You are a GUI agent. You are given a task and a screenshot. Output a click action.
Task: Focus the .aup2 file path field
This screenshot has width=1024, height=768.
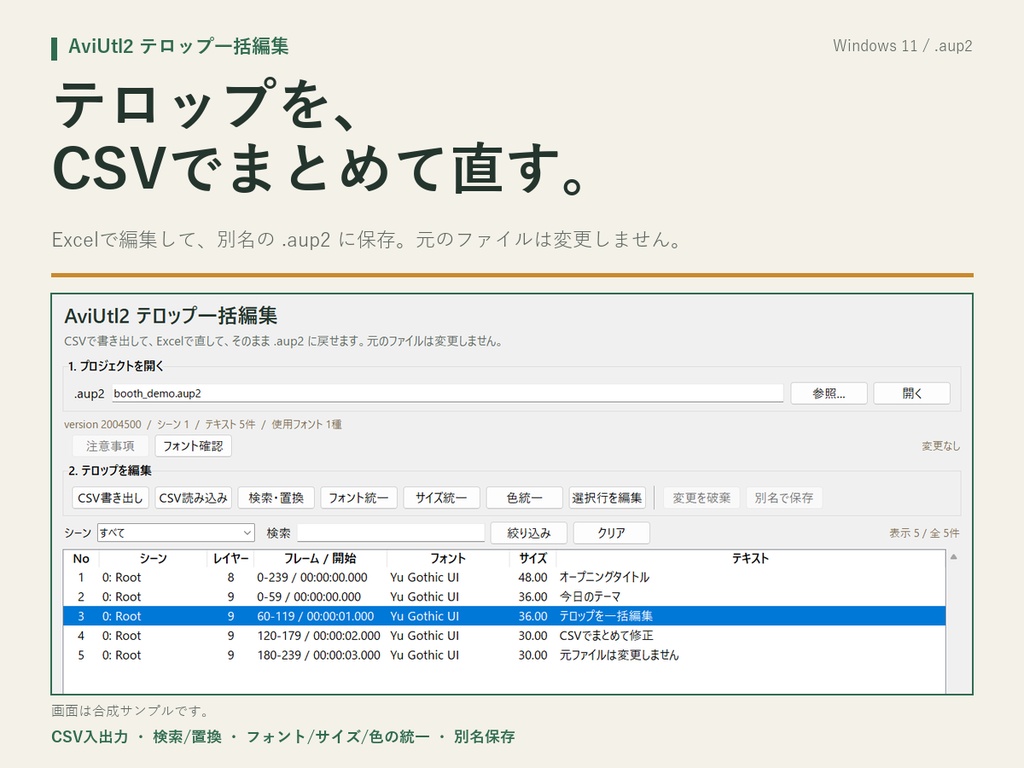point(447,393)
